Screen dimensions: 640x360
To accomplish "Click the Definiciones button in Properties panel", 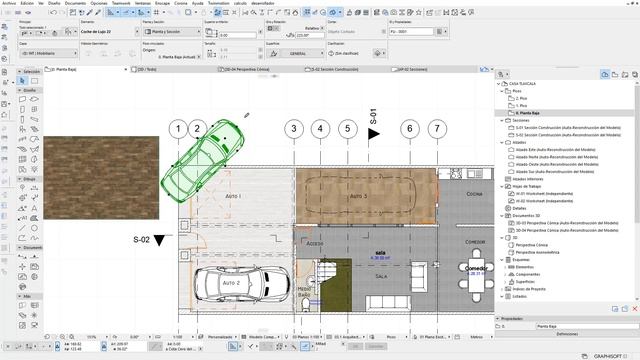I will pyautogui.click(x=567, y=334).
